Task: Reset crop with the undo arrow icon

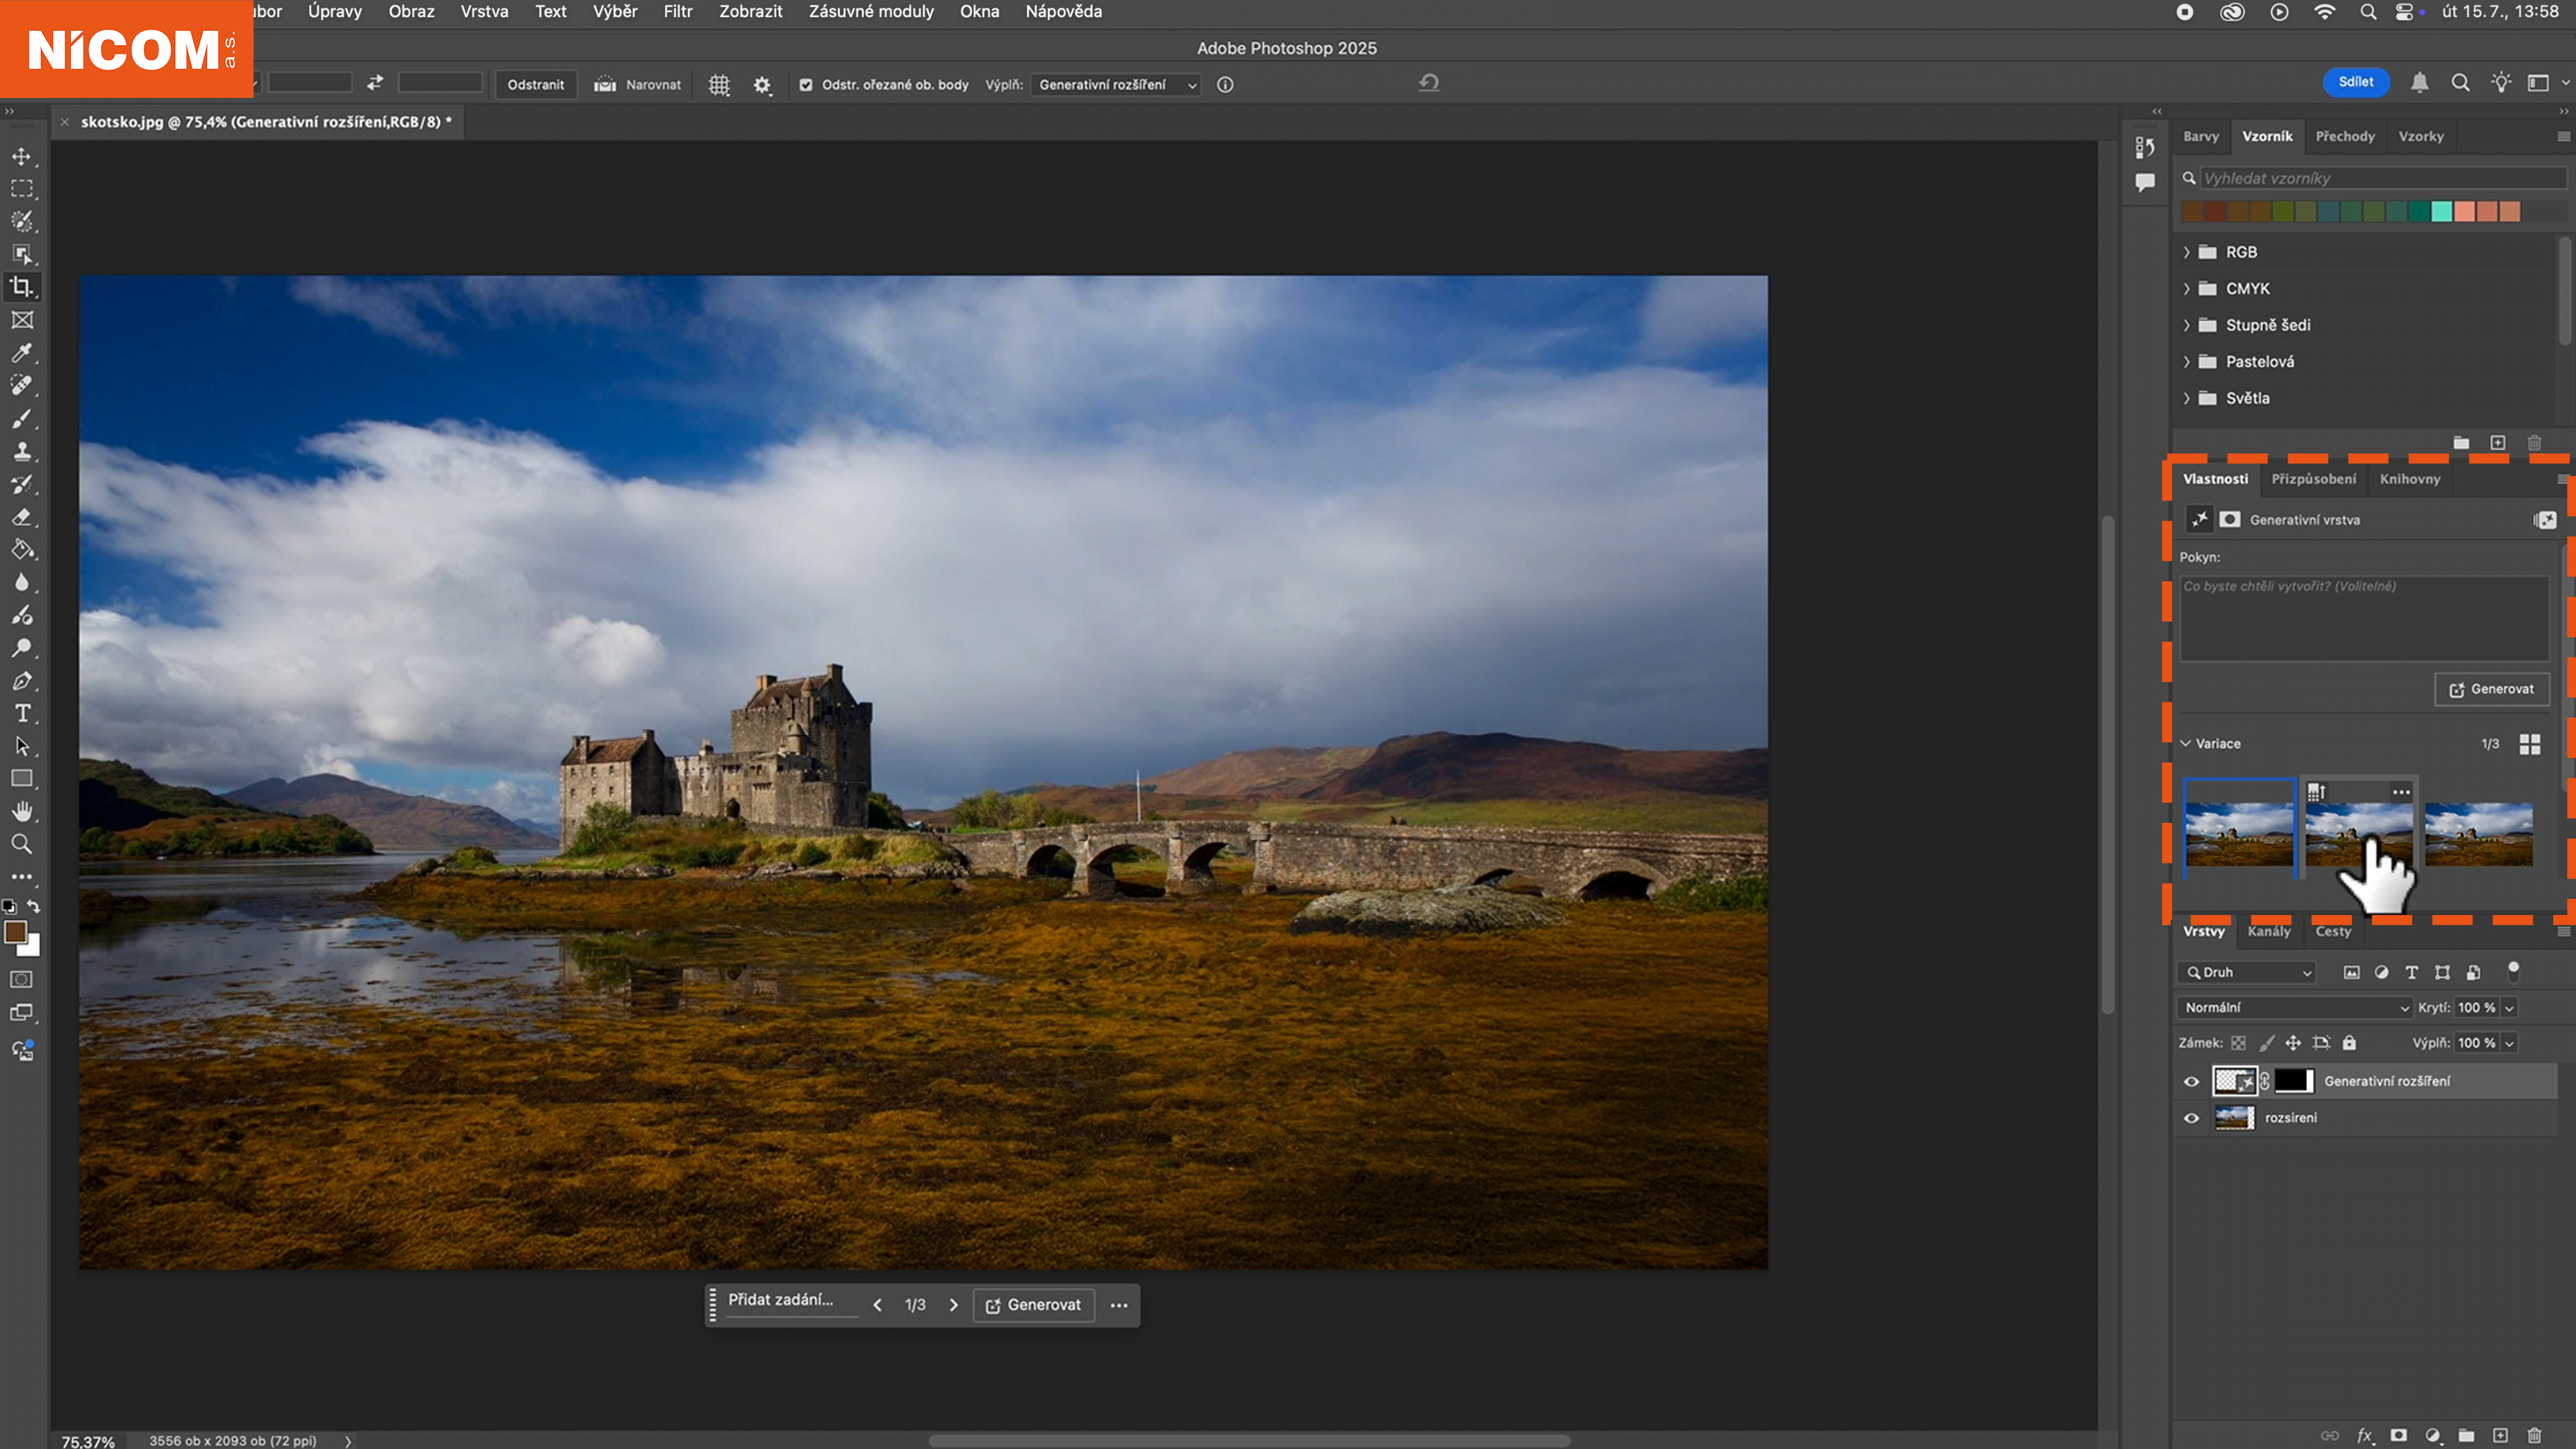Action: point(1429,83)
